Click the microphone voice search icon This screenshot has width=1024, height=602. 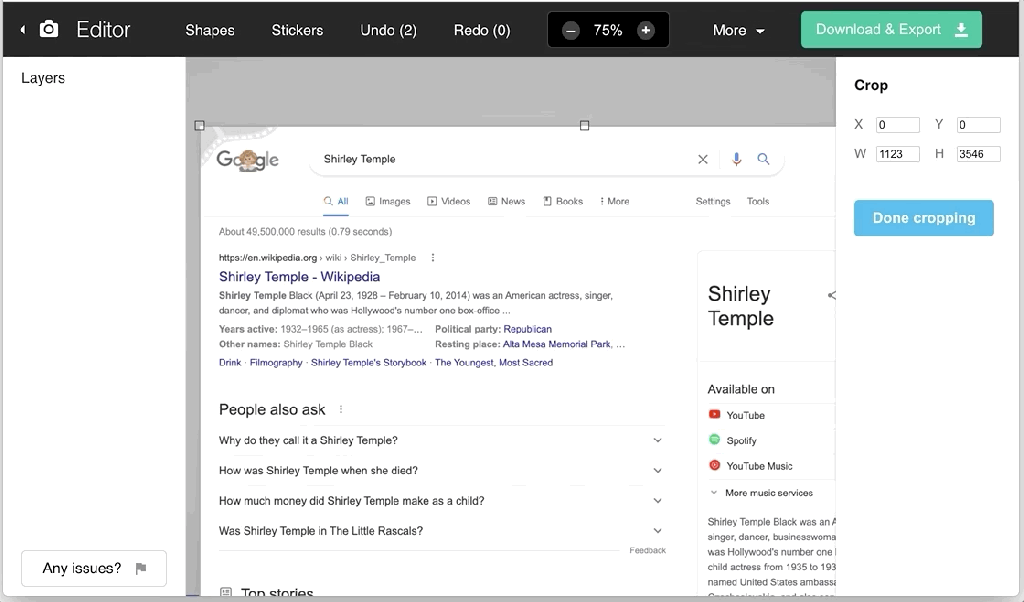click(737, 159)
